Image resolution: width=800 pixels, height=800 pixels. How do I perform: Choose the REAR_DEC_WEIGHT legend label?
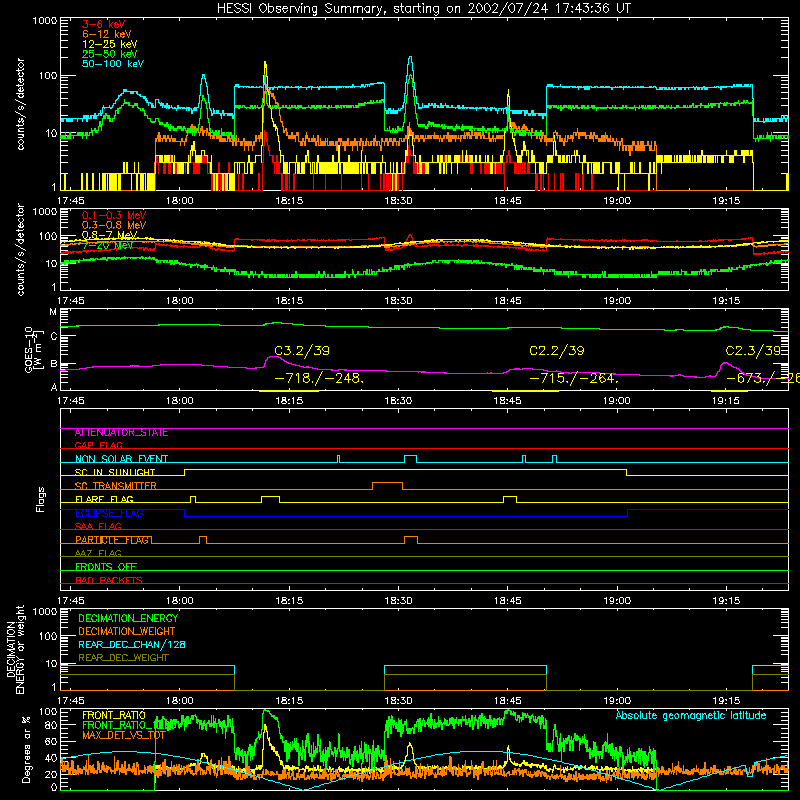(x=123, y=658)
